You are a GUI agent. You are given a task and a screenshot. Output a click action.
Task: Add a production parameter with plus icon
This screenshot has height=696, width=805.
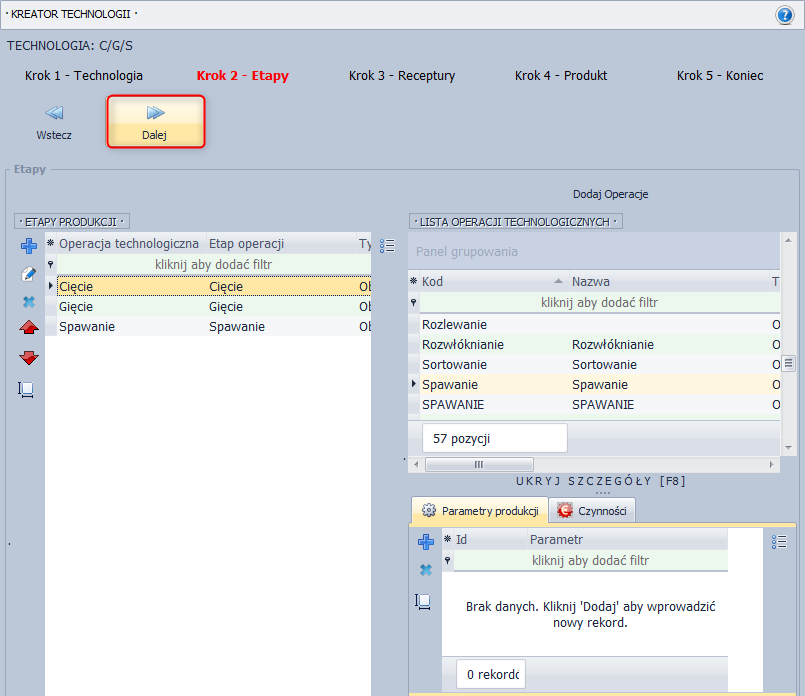pos(425,542)
